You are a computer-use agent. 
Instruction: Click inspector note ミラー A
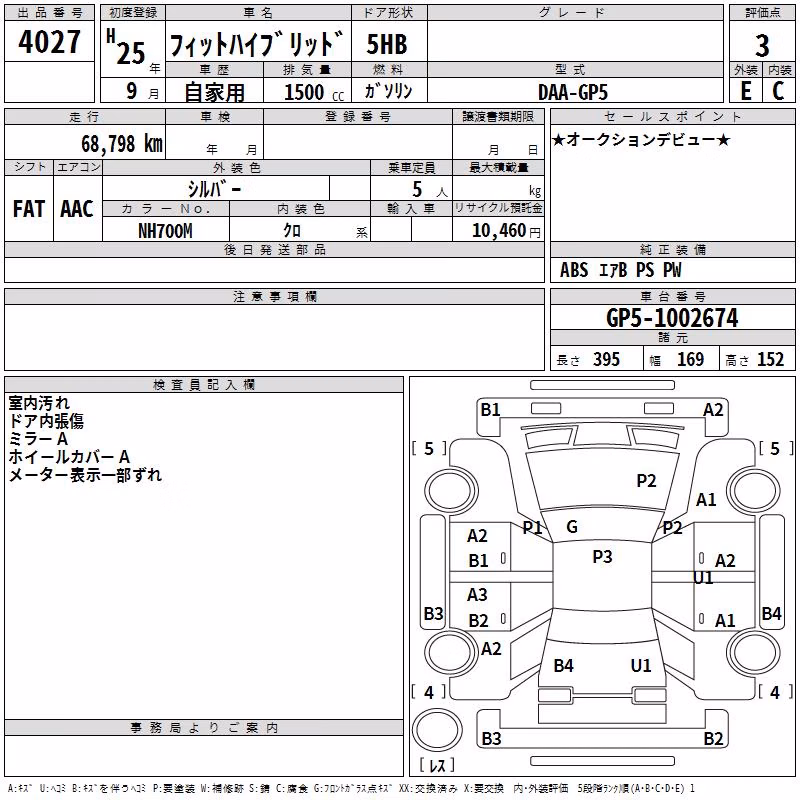(x=38, y=439)
